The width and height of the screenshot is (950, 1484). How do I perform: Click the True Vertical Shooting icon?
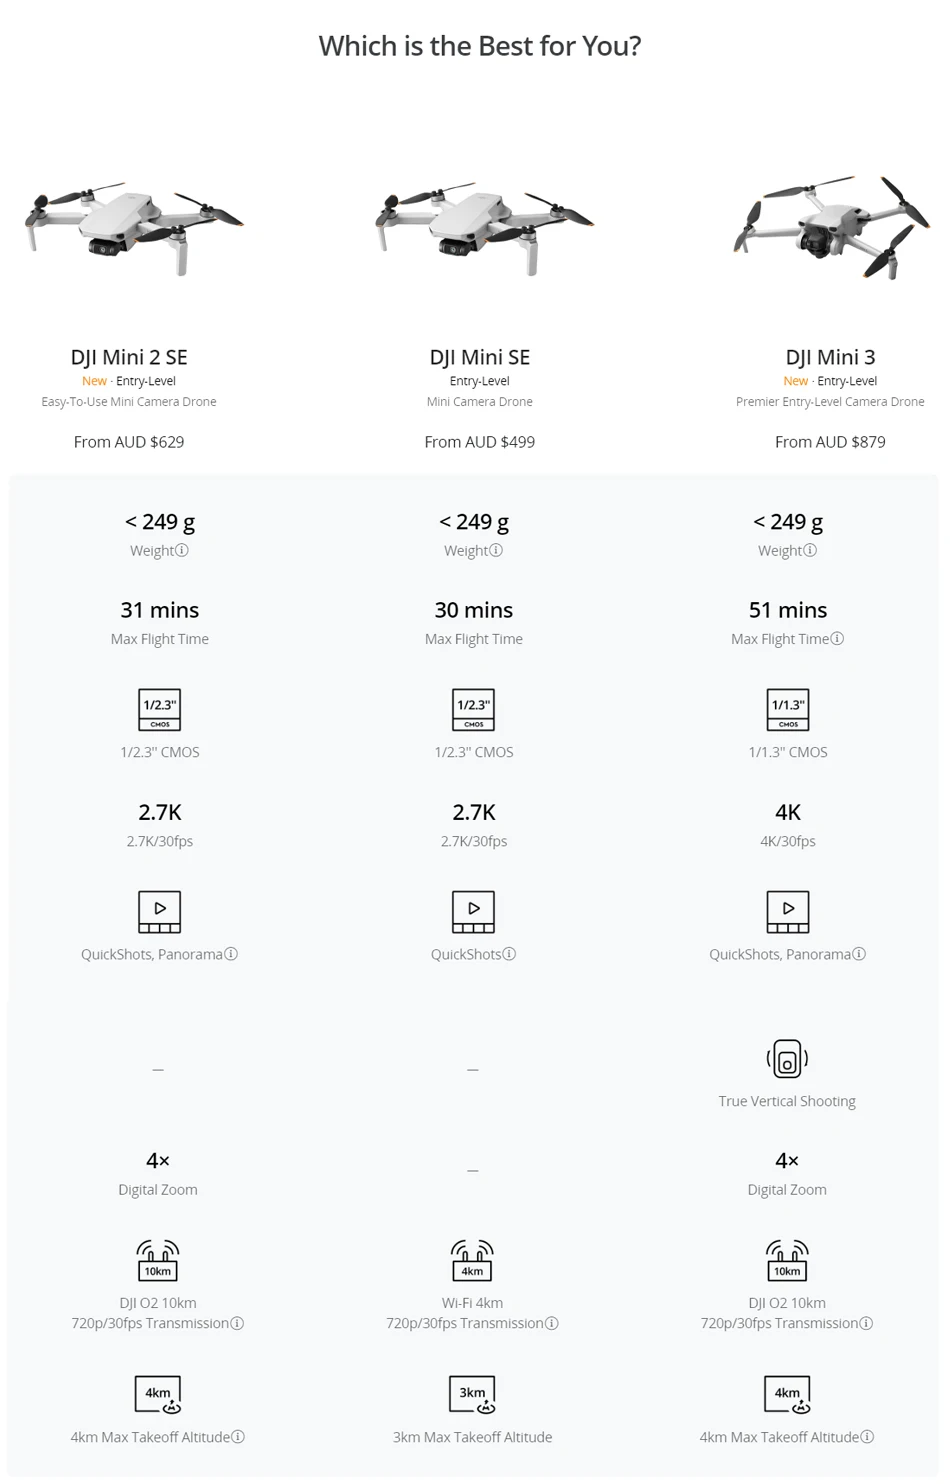point(787,1059)
